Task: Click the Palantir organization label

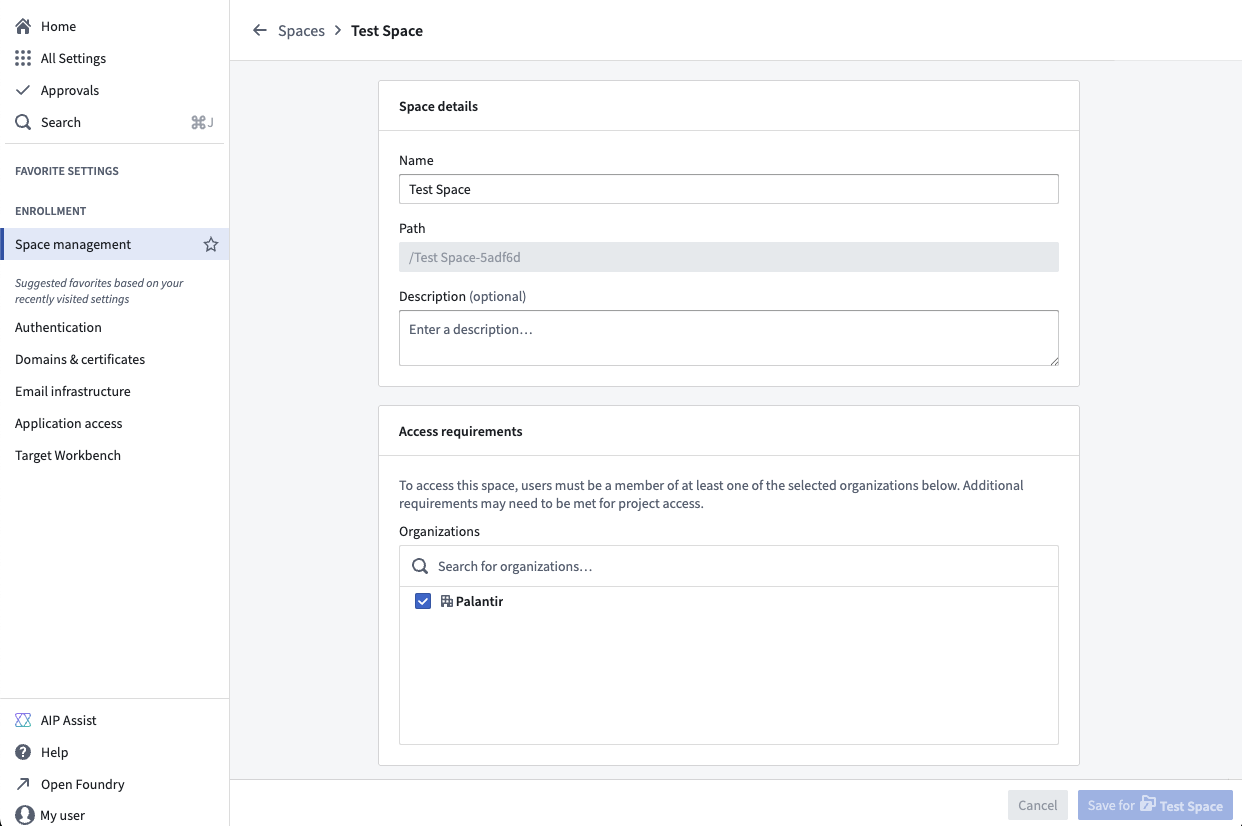Action: pyautogui.click(x=479, y=602)
